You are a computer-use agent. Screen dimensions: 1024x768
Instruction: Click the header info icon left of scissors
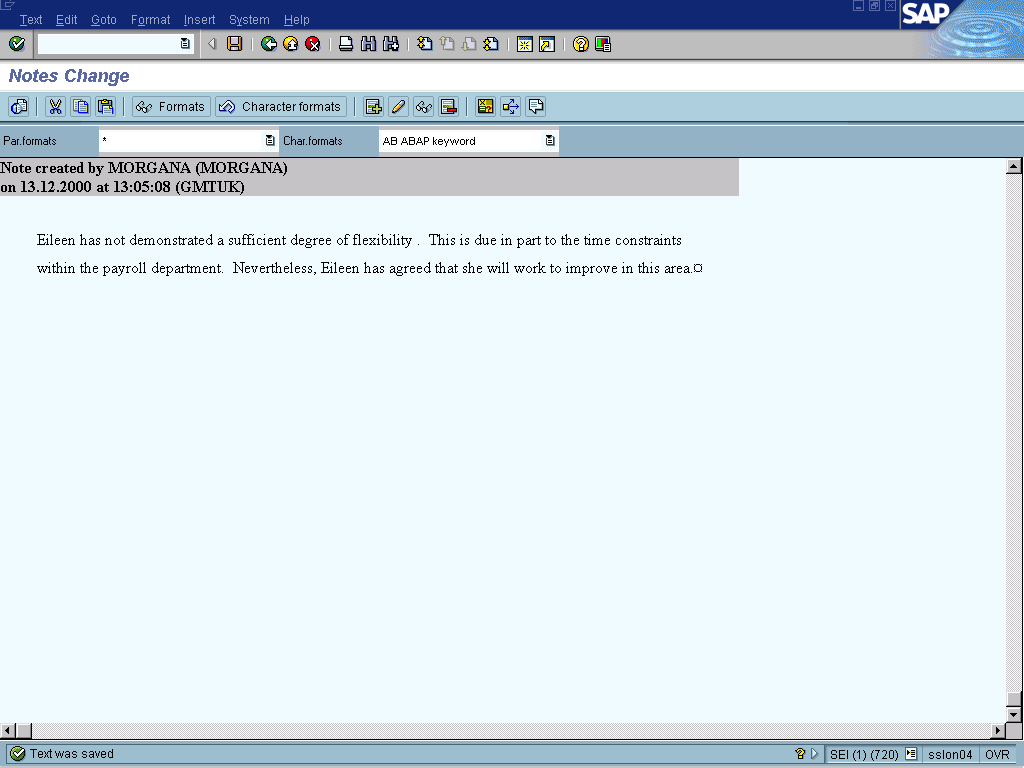pos(19,106)
